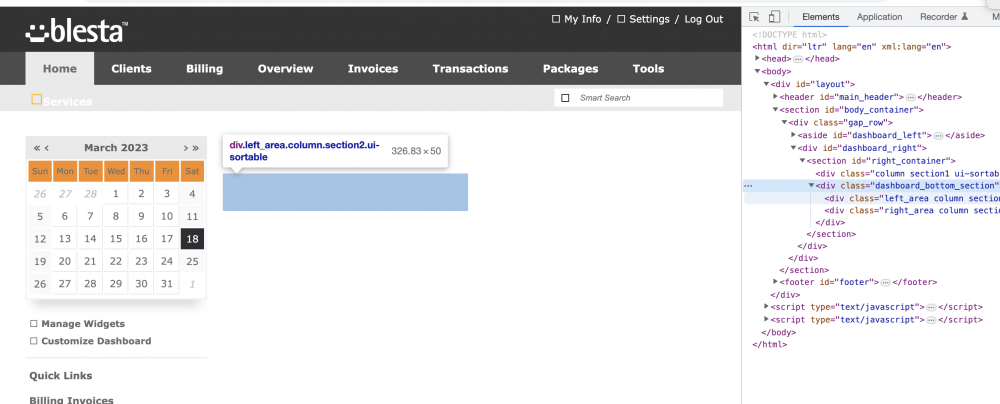Expand the head element
Viewport: 1000px width, 404px height.
(x=758, y=59)
